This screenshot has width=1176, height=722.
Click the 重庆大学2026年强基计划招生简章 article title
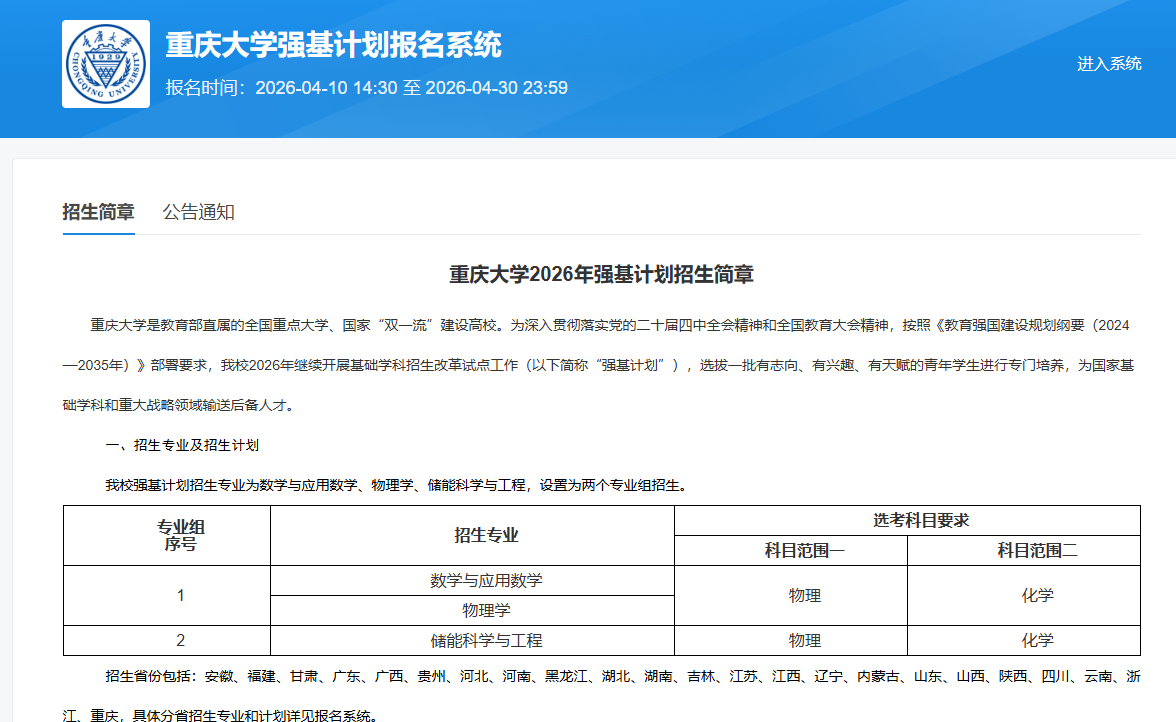pos(601,275)
